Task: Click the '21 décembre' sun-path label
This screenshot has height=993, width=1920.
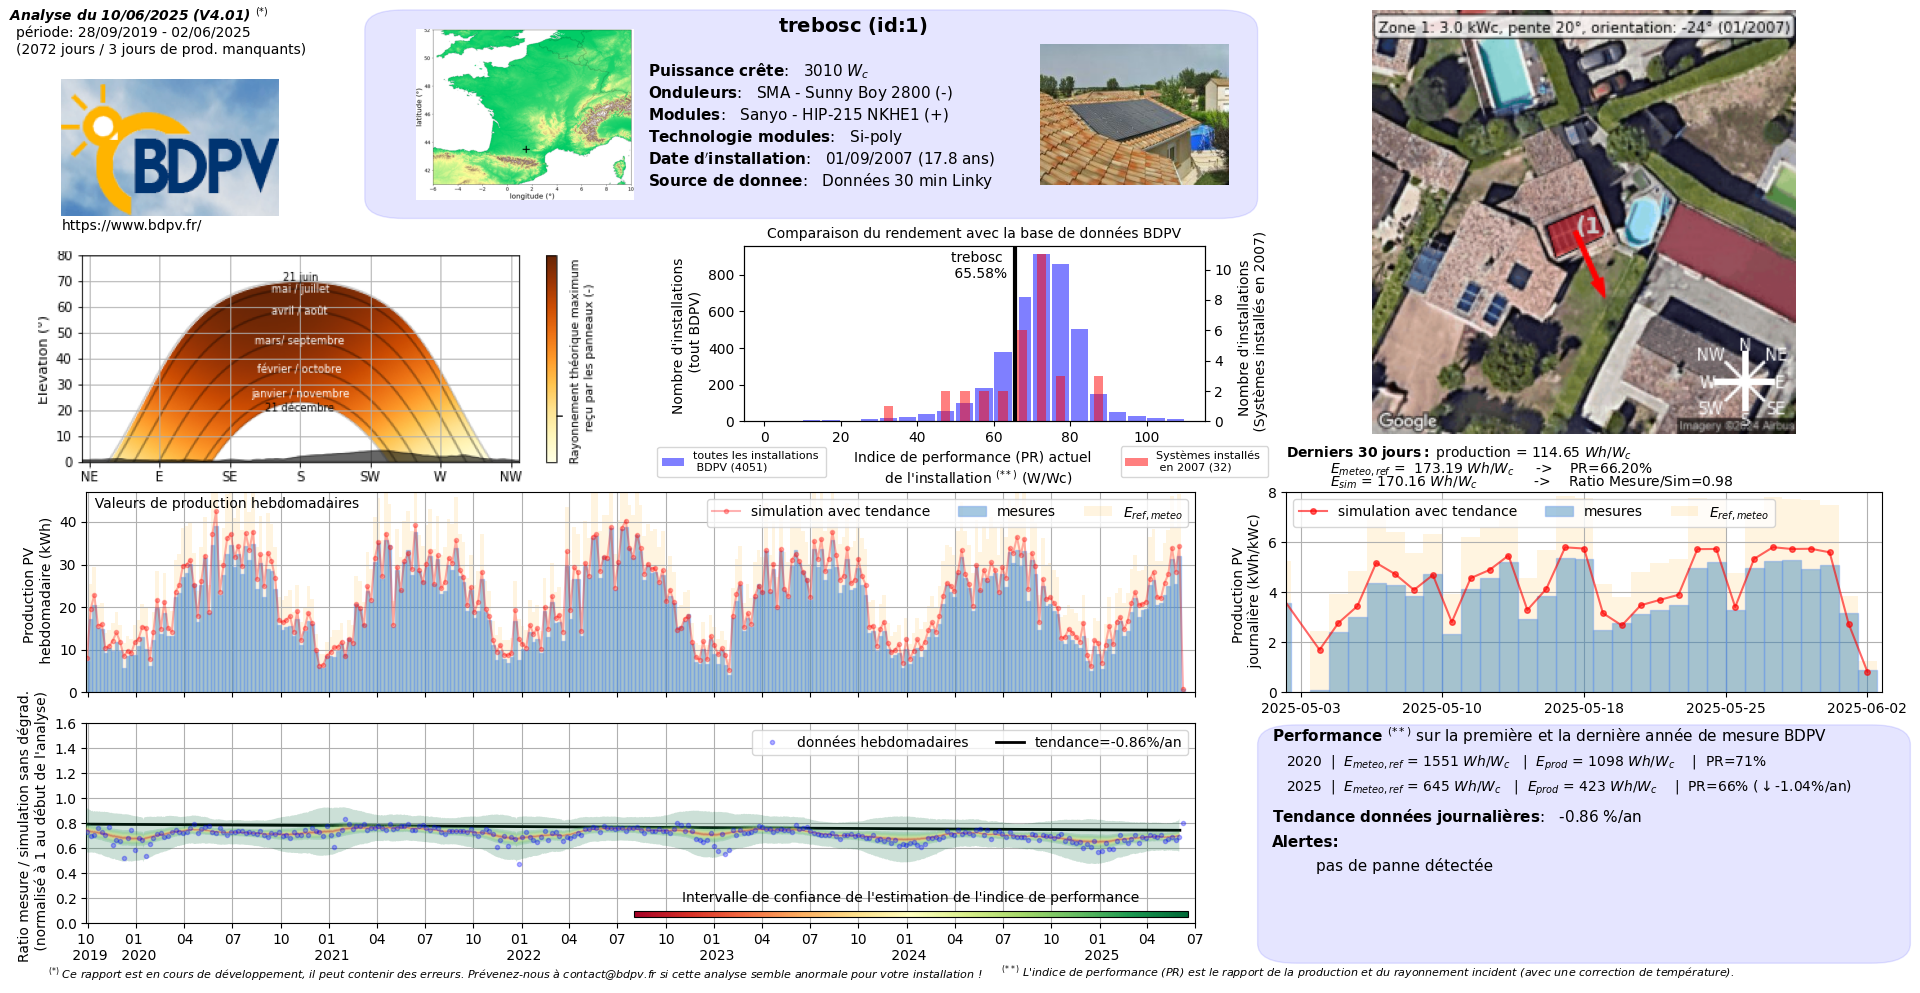Action: tap(299, 408)
